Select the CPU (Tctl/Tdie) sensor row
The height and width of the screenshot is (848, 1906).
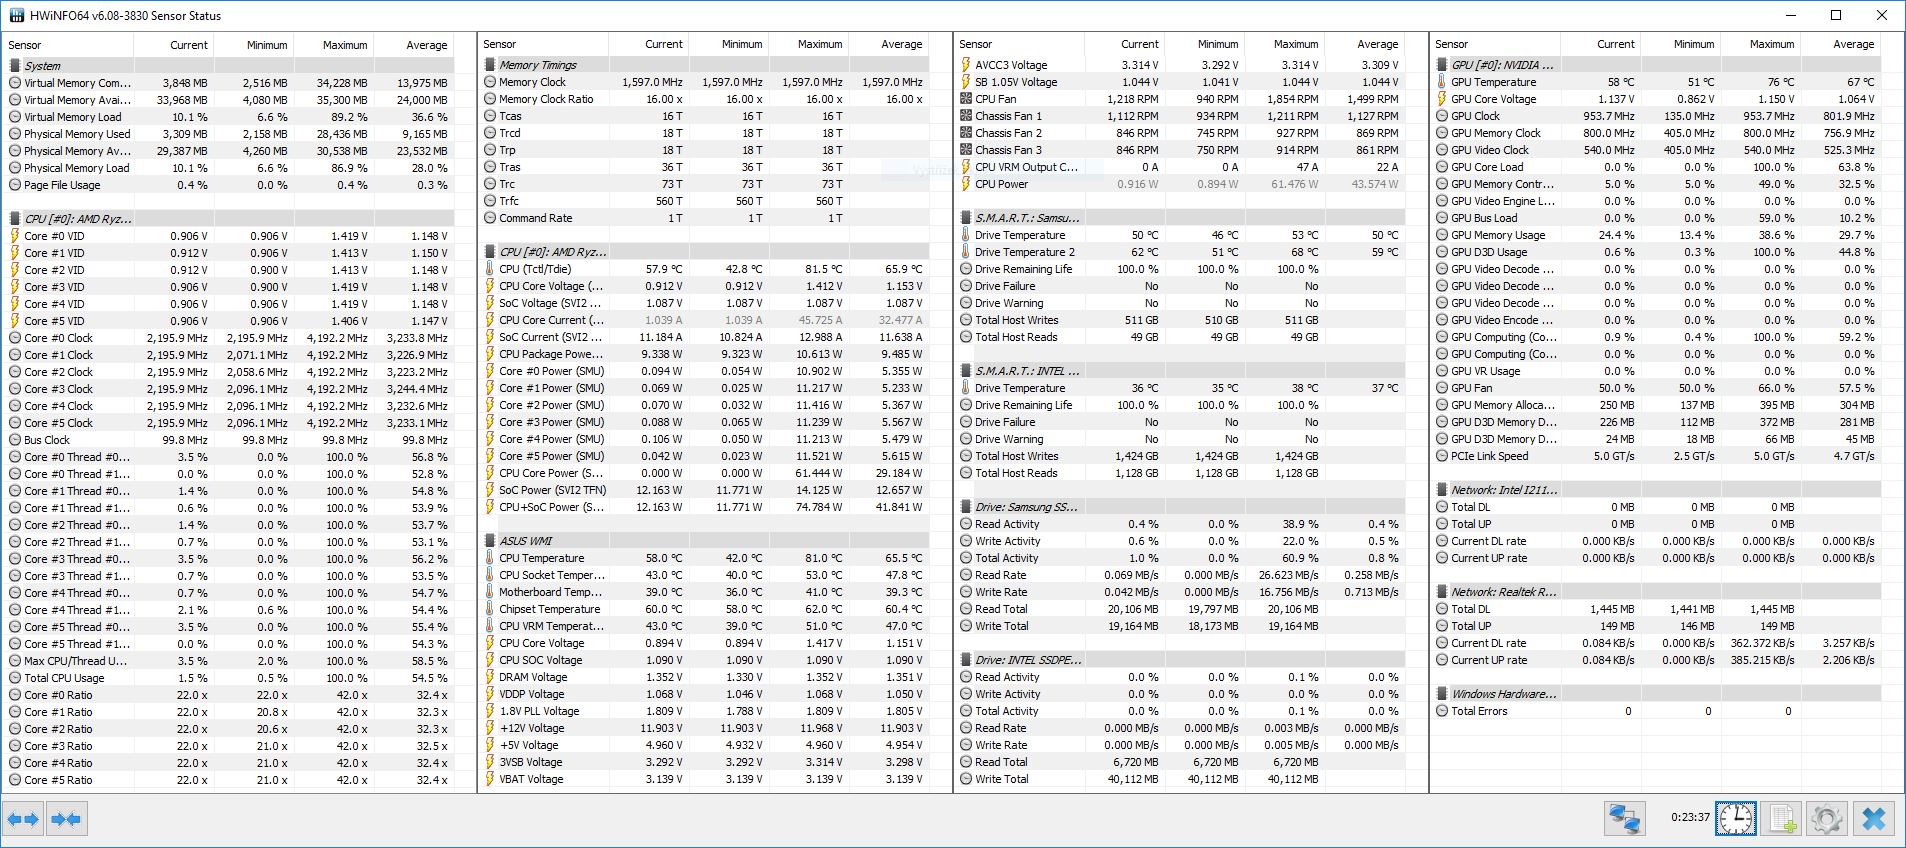pyautogui.click(x=535, y=269)
